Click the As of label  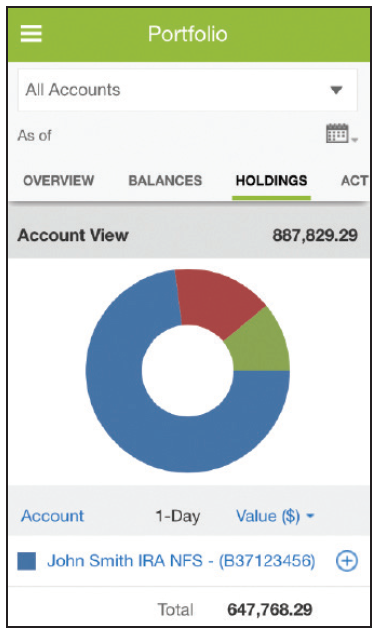[35, 135]
